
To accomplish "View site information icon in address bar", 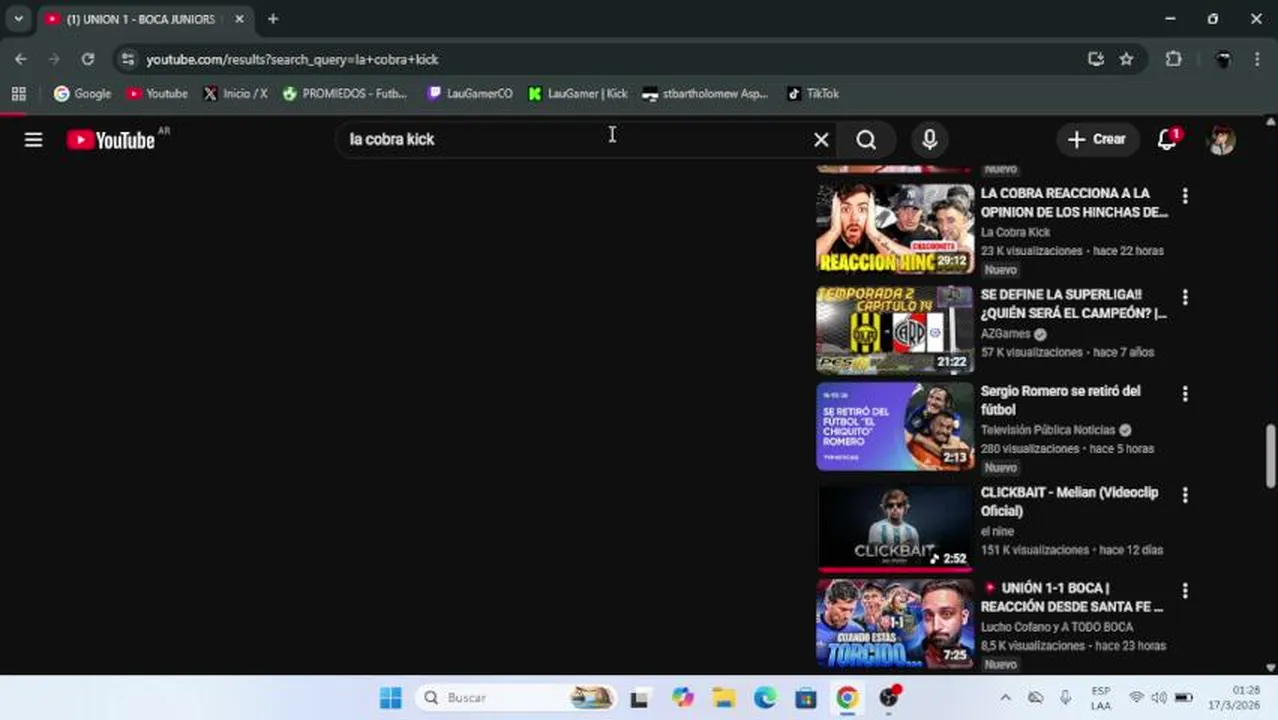I will pos(127,59).
